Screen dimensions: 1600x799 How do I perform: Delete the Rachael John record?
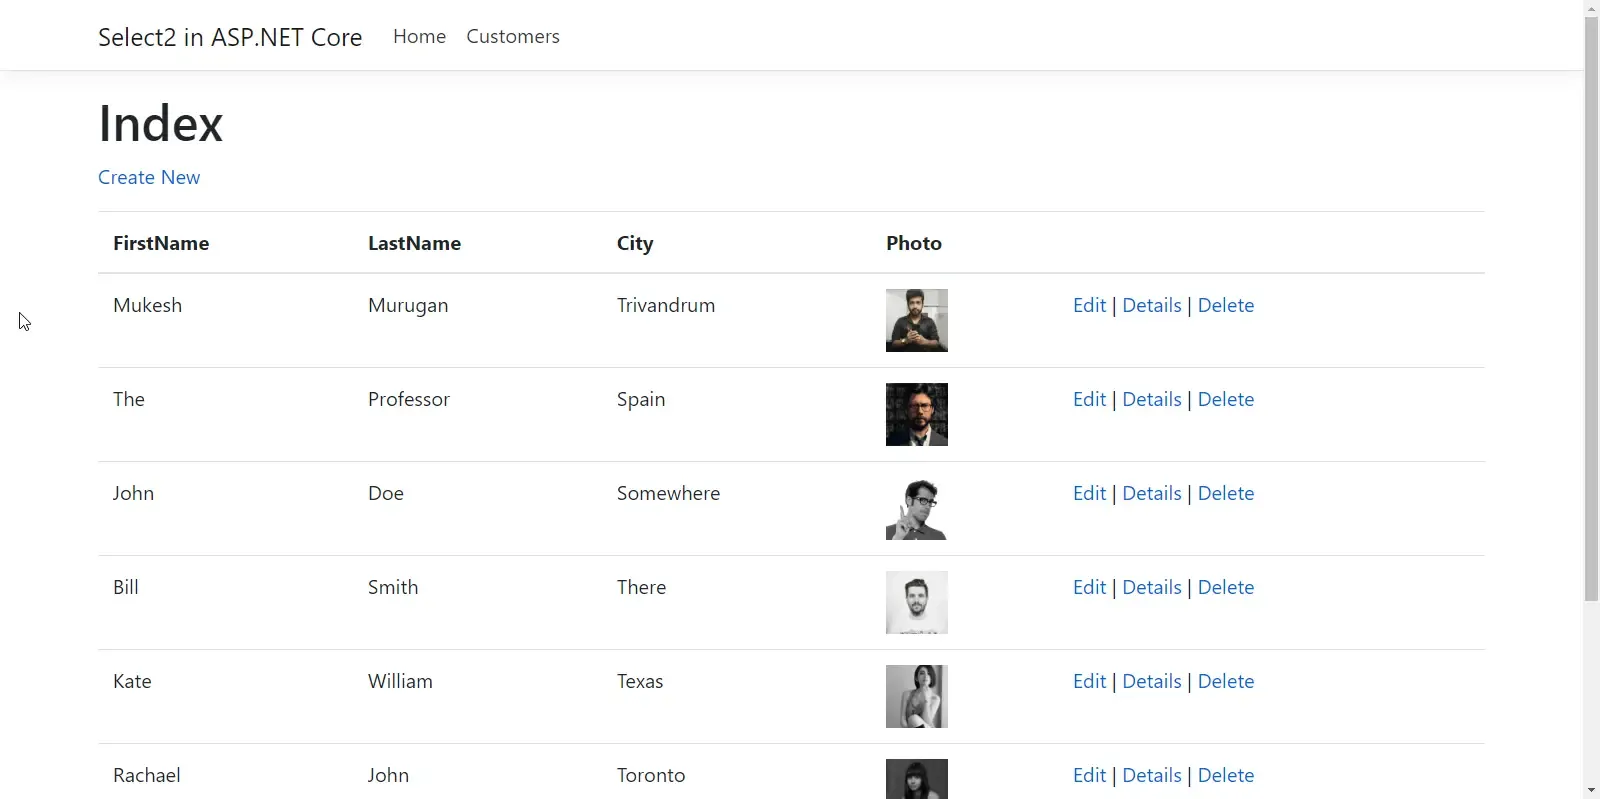click(x=1225, y=775)
